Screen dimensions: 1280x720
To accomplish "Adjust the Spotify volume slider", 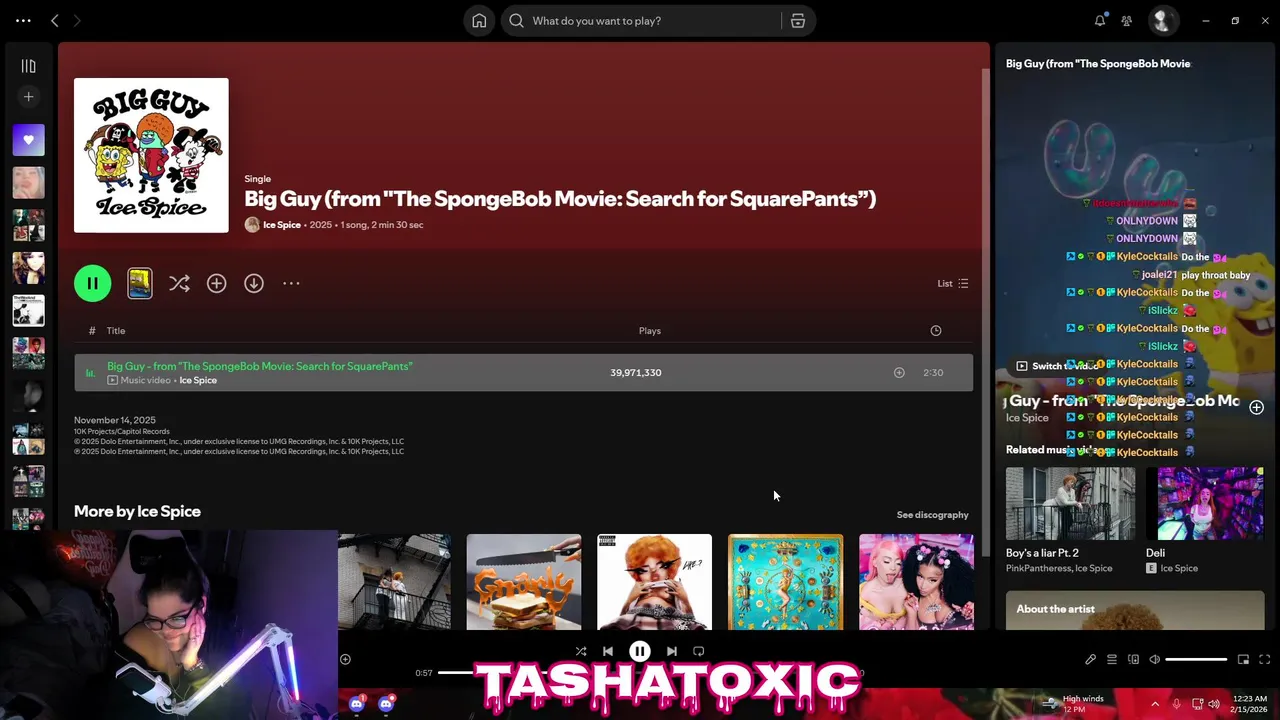I will coord(1196,659).
